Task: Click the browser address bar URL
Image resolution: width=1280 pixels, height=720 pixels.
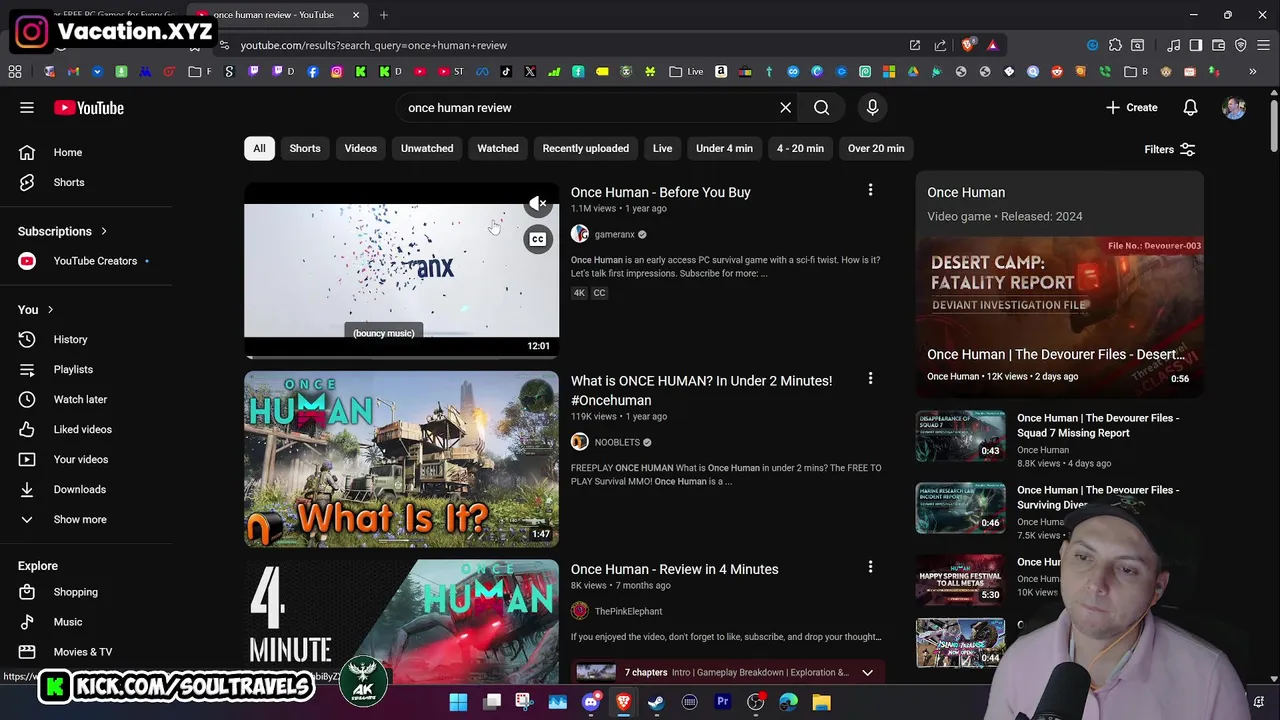Action: pos(373,45)
